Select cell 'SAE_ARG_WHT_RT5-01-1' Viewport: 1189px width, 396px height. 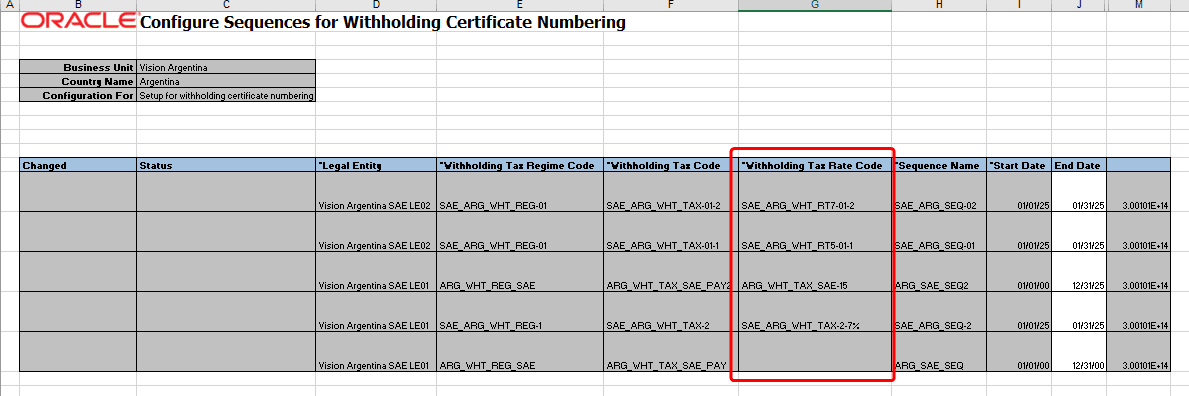[815, 232]
